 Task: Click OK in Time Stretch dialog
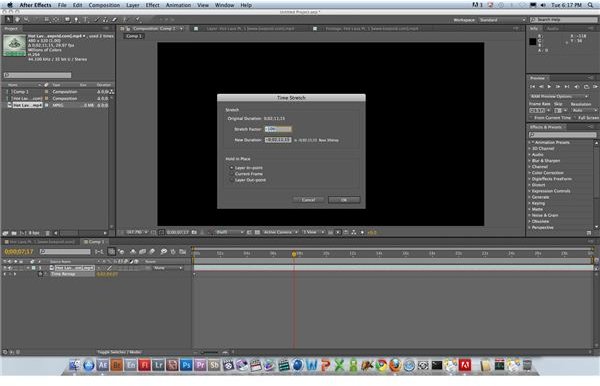pyautogui.click(x=344, y=200)
